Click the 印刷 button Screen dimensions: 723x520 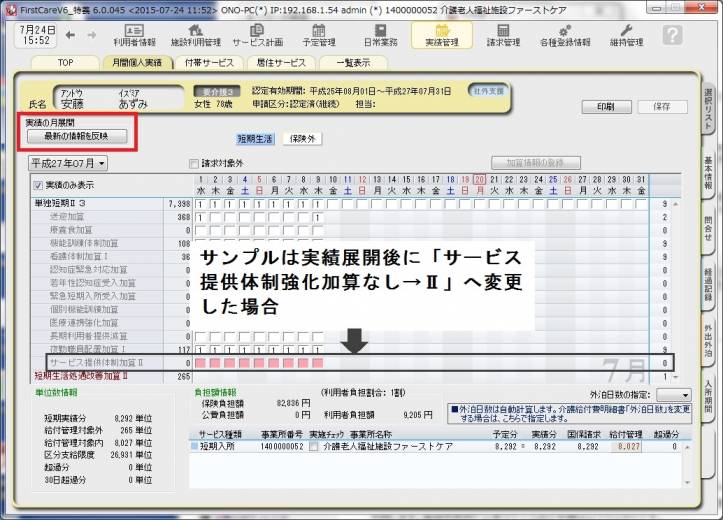(605, 105)
